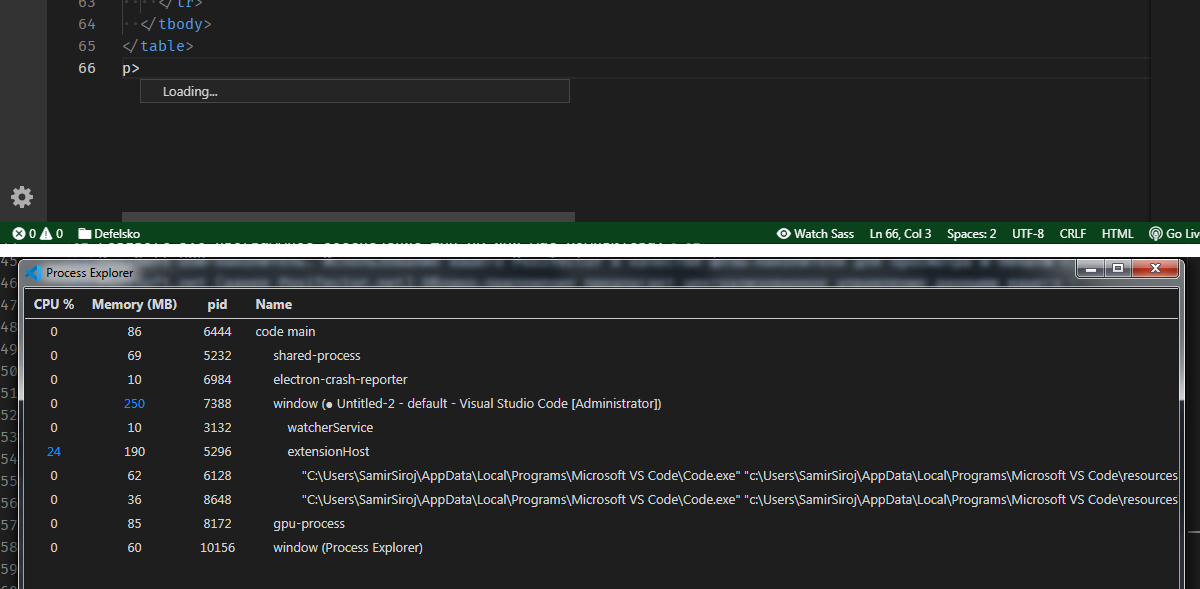Select the gpu-process row
The image size is (1200, 589).
pyautogui.click(x=600, y=523)
